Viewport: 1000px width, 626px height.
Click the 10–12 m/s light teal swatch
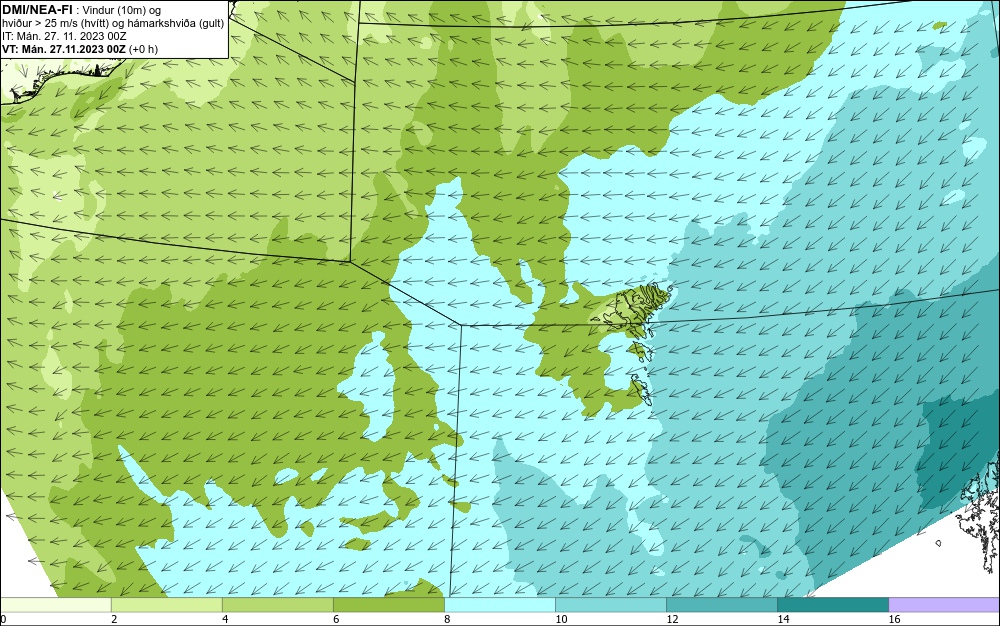(611, 604)
